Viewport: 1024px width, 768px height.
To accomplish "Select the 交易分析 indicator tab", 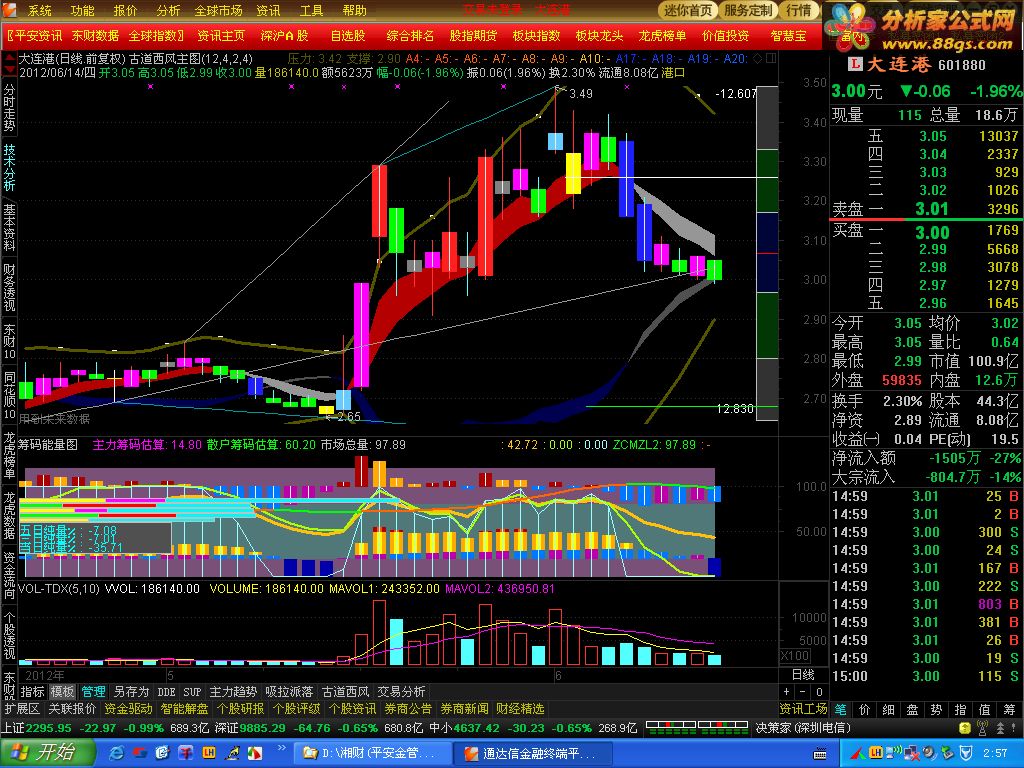I will pyautogui.click(x=401, y=692).
